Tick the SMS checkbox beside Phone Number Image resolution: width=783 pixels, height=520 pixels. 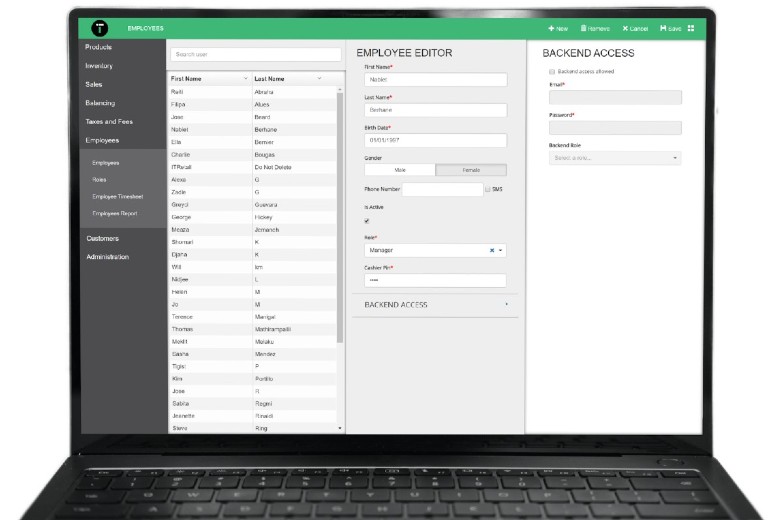487,189
